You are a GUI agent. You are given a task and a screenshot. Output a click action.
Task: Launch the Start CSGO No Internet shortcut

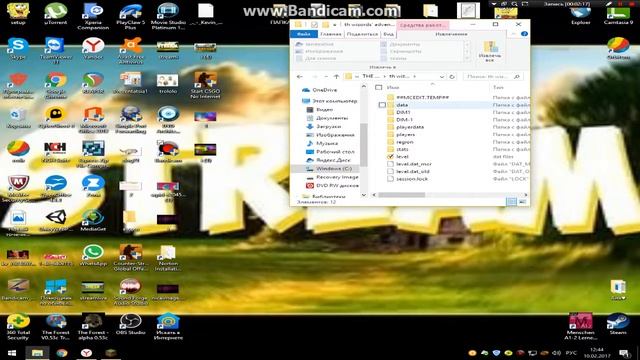point(205,85)
